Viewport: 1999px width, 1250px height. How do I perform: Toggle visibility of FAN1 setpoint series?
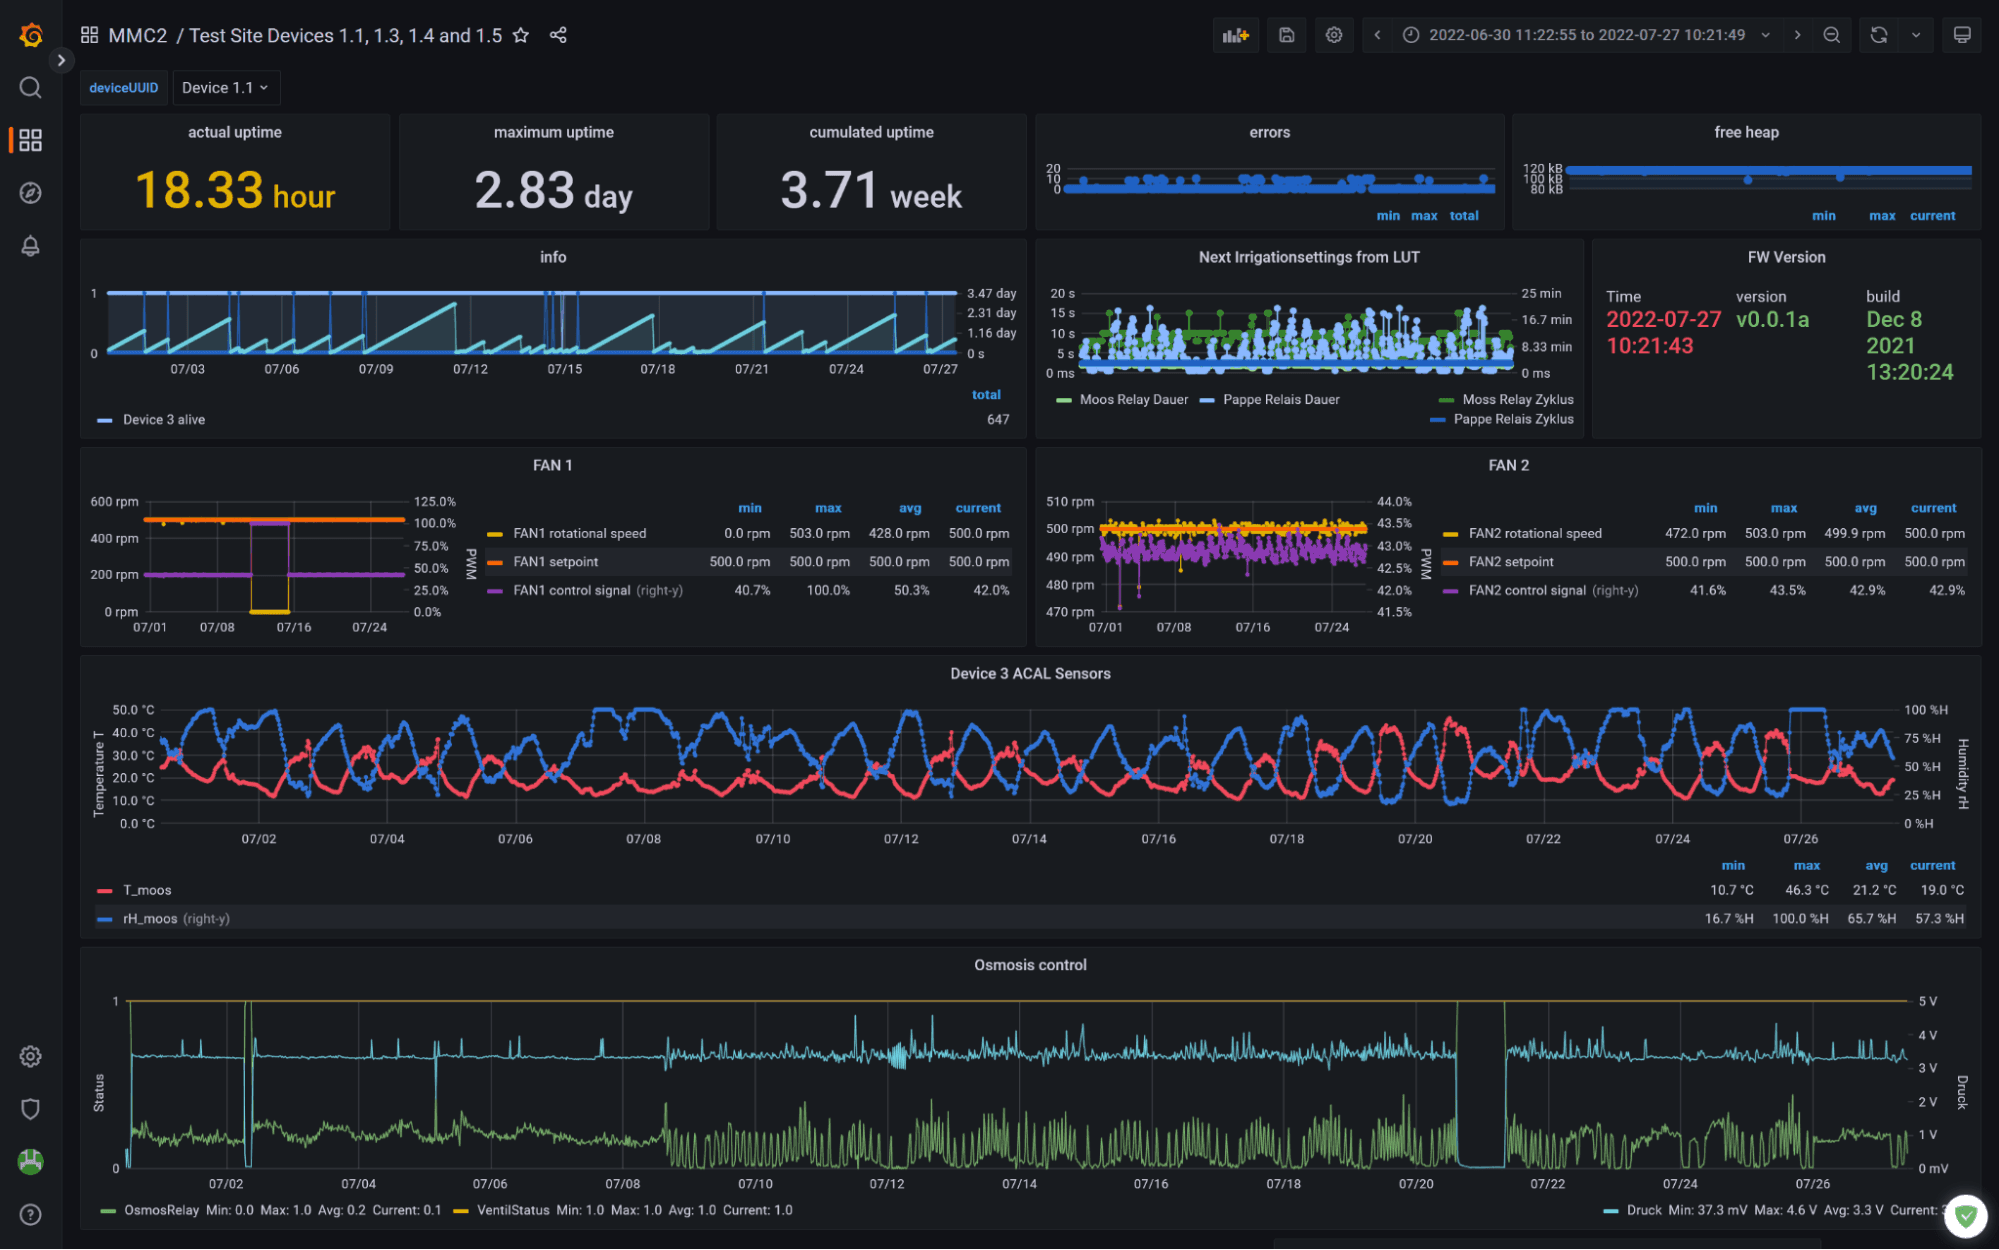557,561
